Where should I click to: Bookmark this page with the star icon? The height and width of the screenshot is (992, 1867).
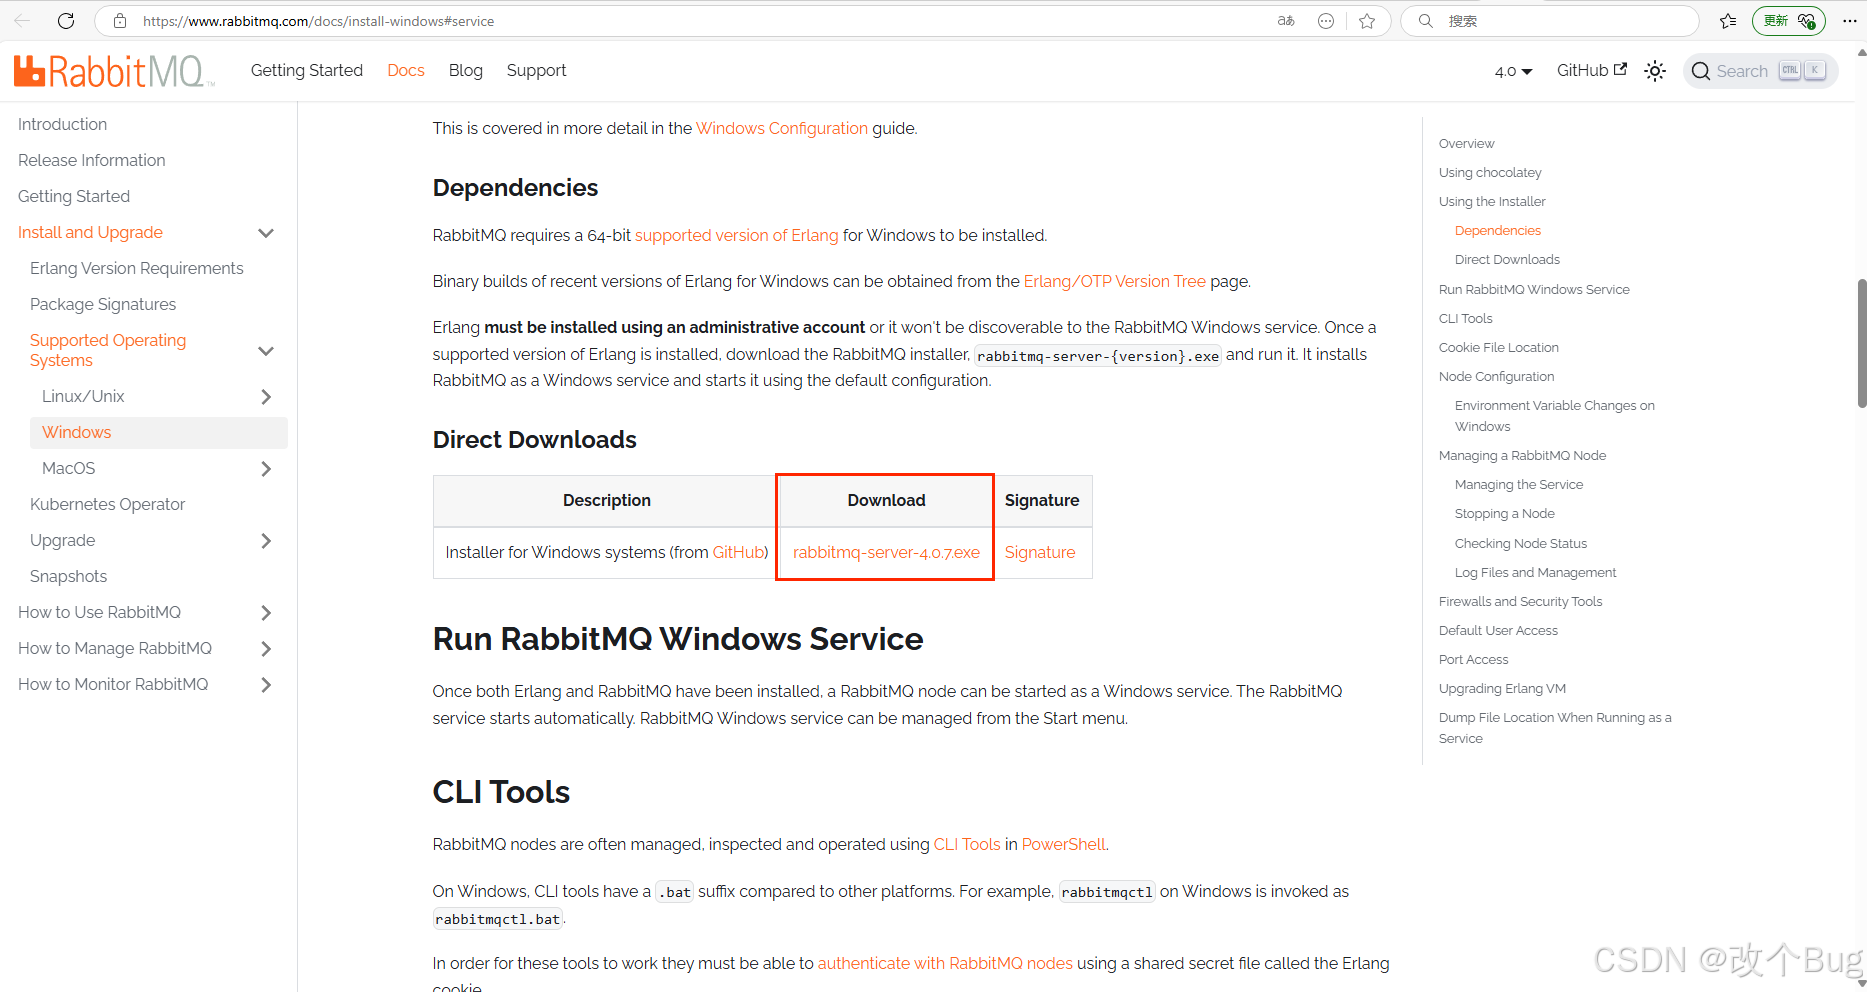pos(1367,20)
